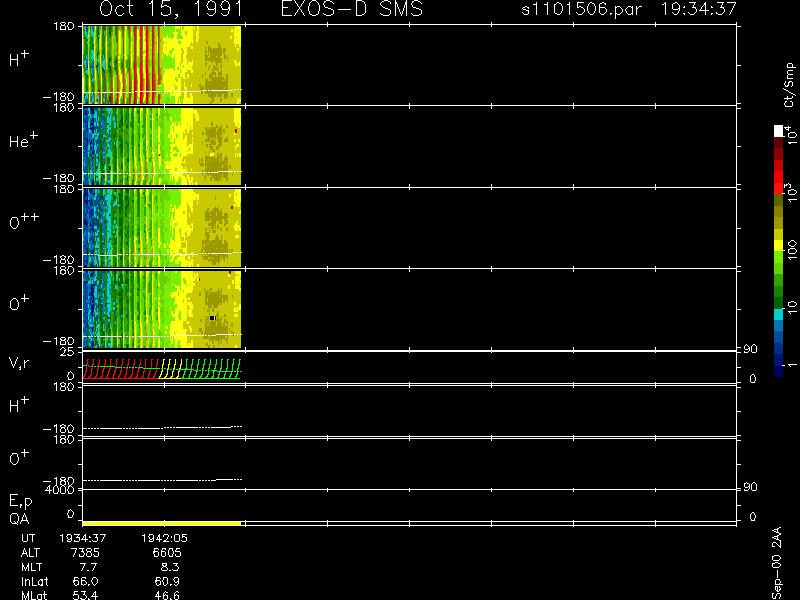The image size is (800, 600).
Task: Click the altitude value "7385"
Action: click(86, 553)
